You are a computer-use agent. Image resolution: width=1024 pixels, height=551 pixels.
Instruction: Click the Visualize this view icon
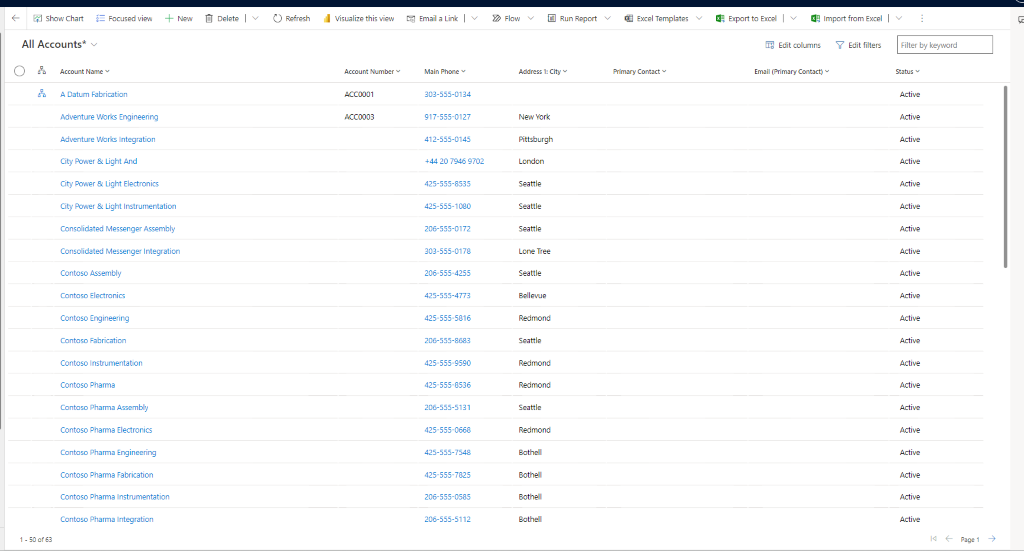tap(327, 18)
